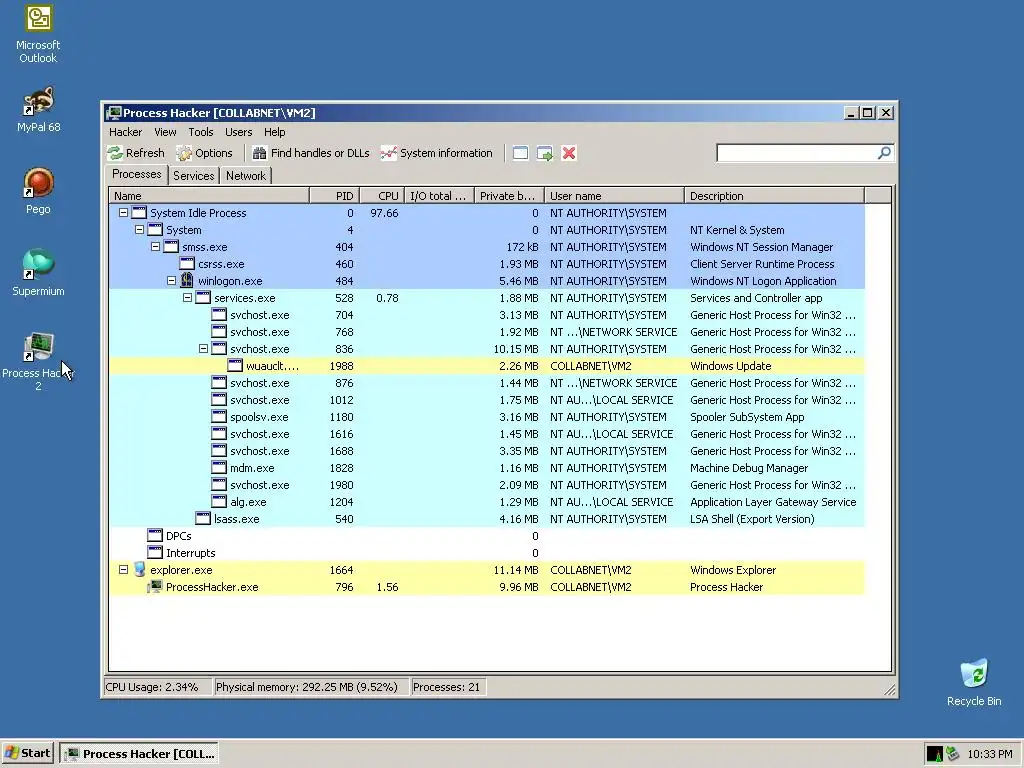Click the window resize grip corner
Viewport: 1024px width, 768px height.
point(889,690)
